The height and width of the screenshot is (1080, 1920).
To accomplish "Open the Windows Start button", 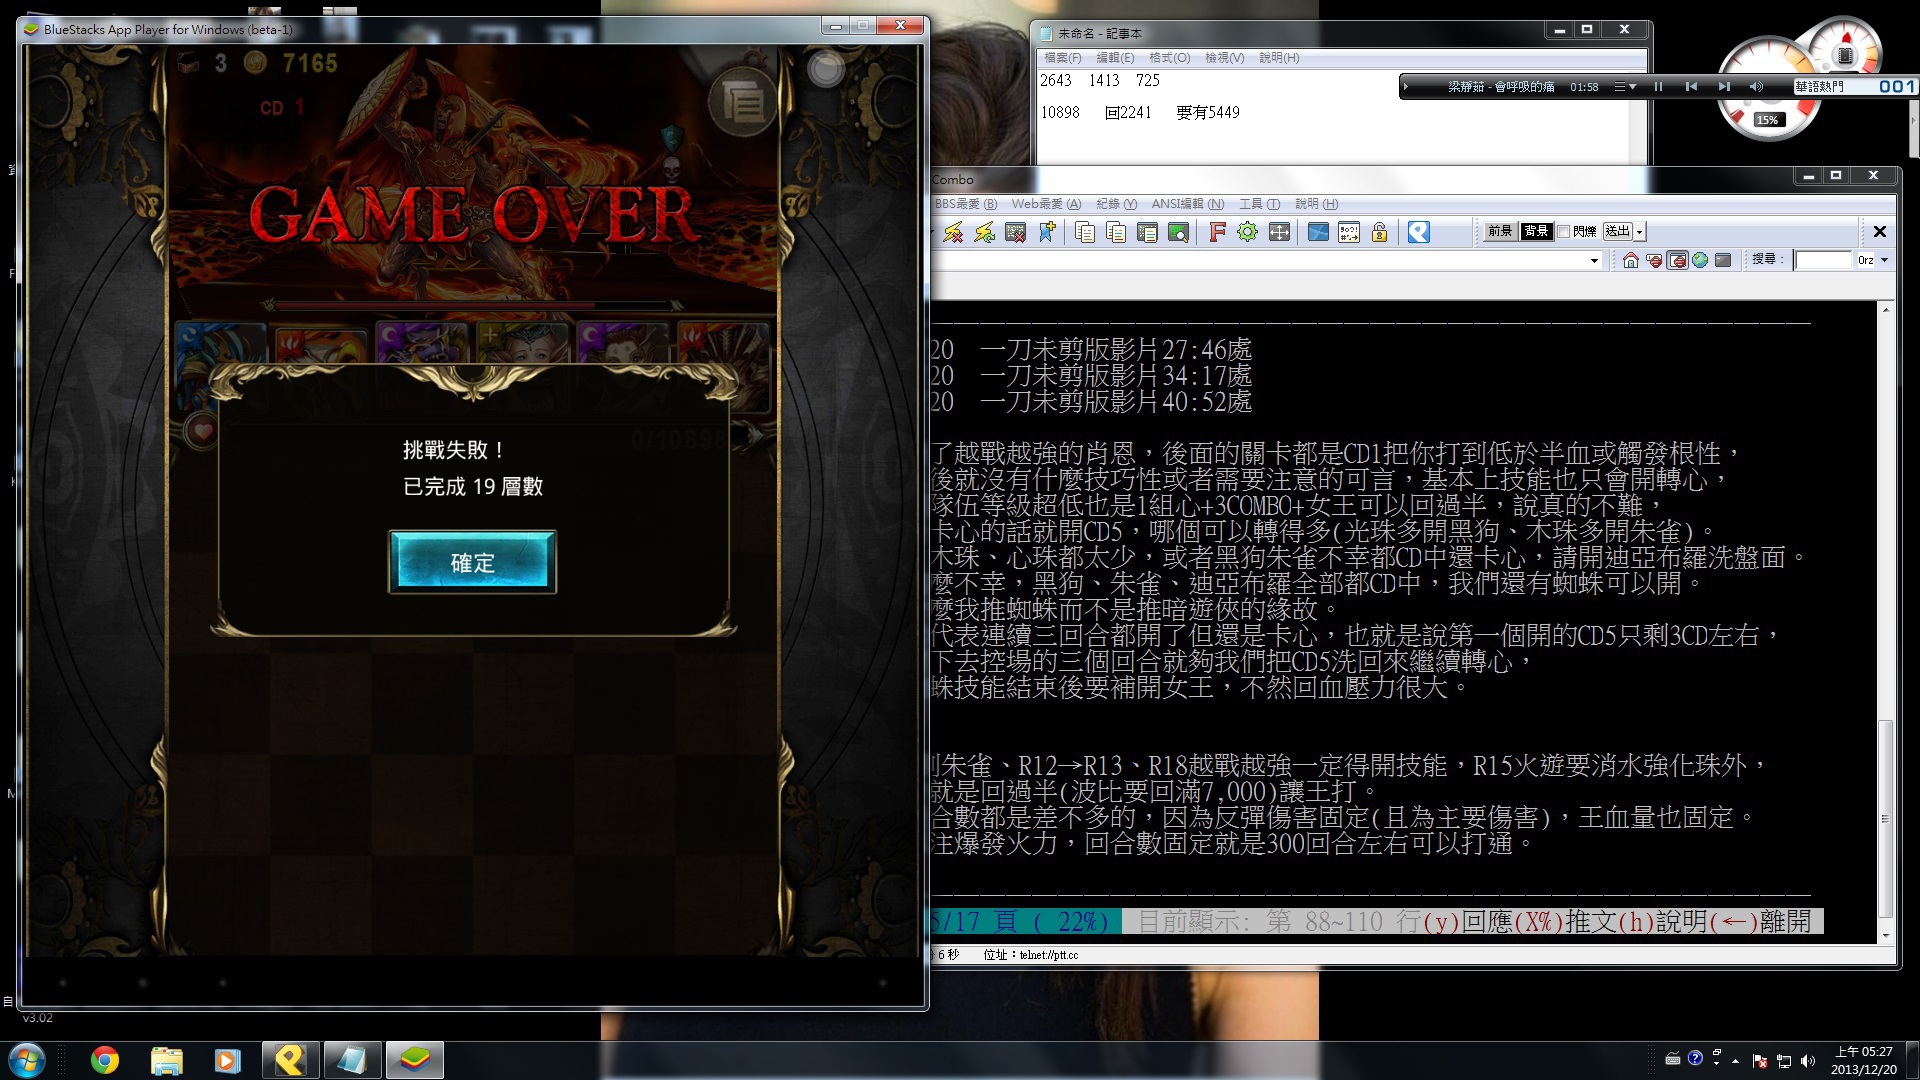I will coord(27,1059).
